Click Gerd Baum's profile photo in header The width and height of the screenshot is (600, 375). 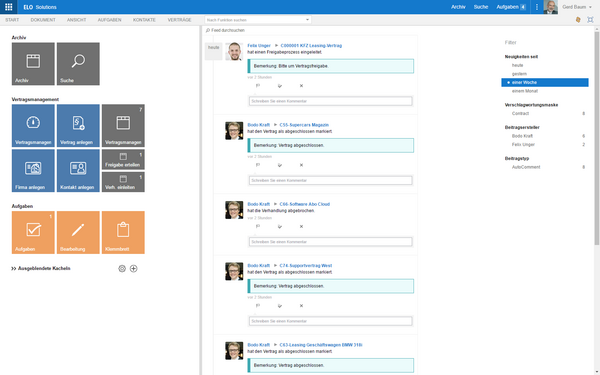coord(551,7)
